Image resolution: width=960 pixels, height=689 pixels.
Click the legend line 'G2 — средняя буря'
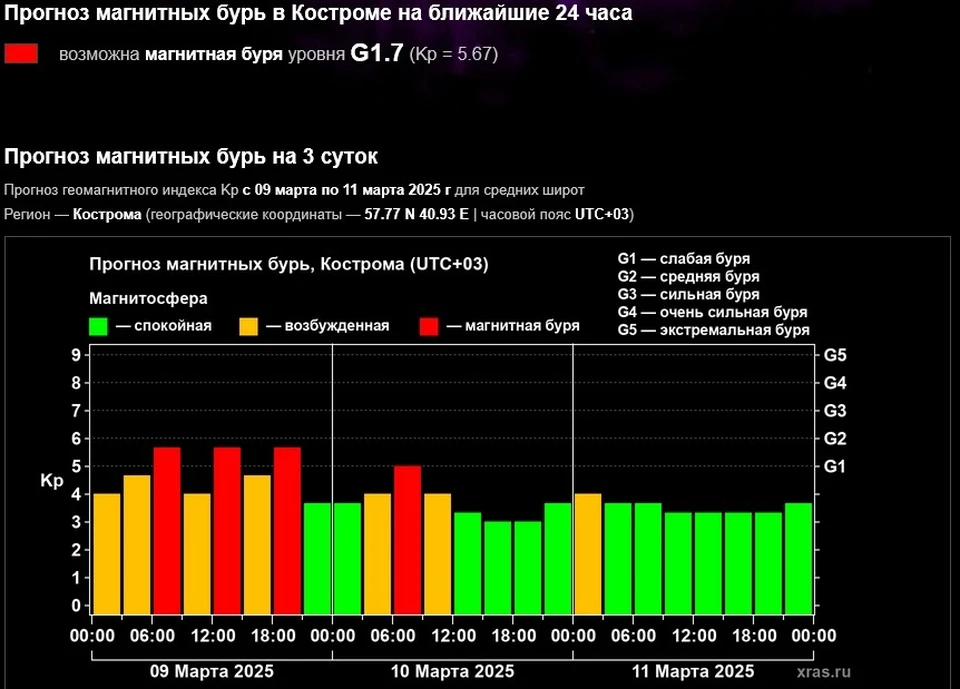[689, 277]
